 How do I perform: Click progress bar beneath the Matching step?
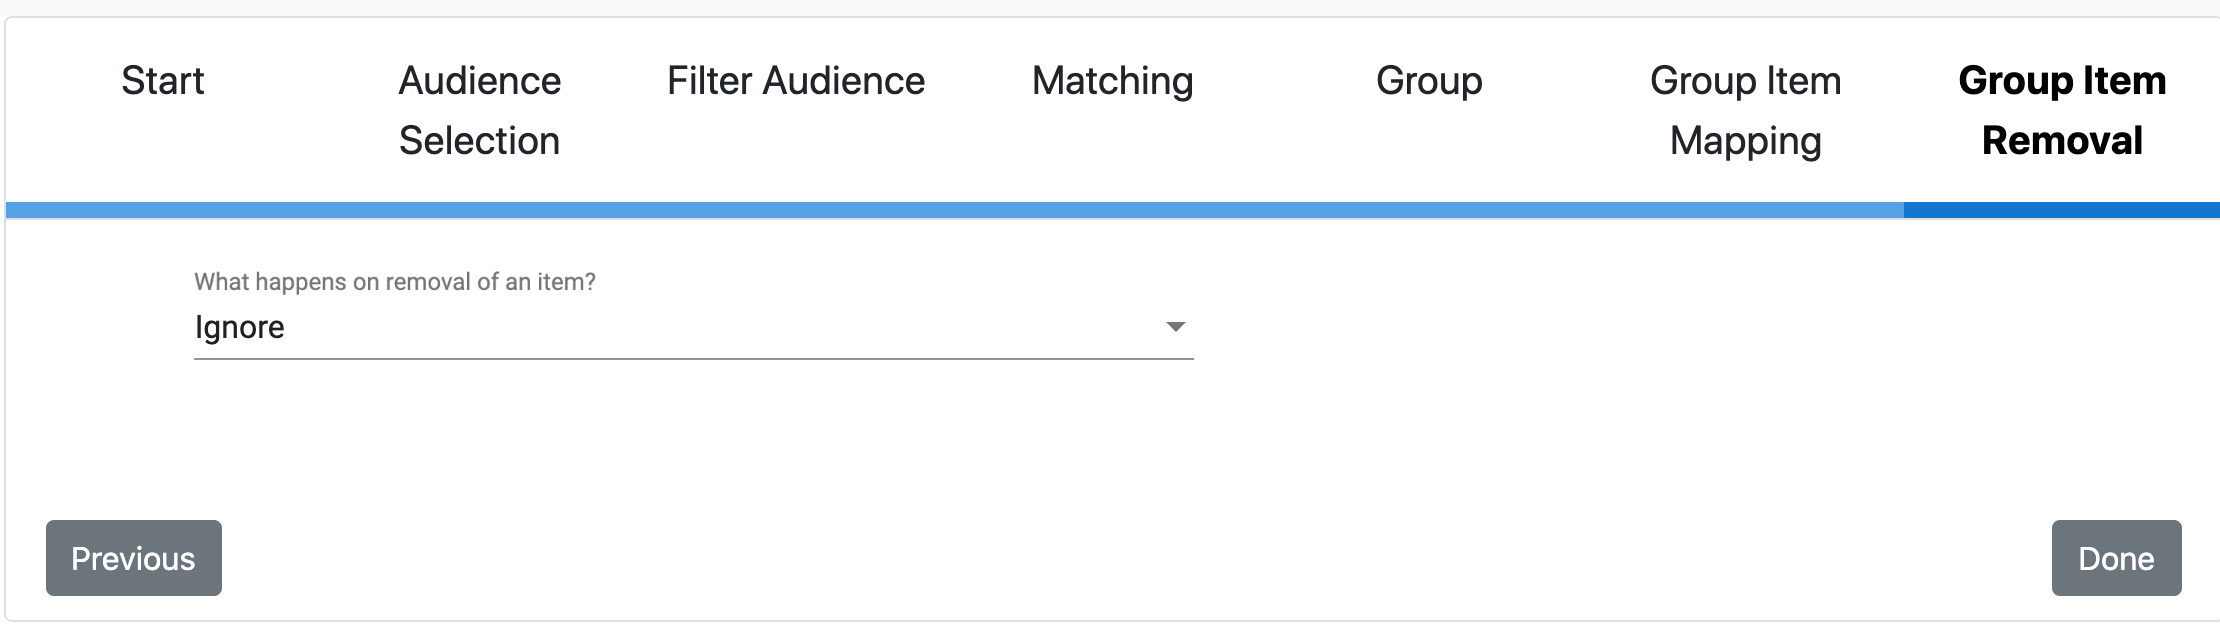pyautogui.click(x=1113, y=210)
